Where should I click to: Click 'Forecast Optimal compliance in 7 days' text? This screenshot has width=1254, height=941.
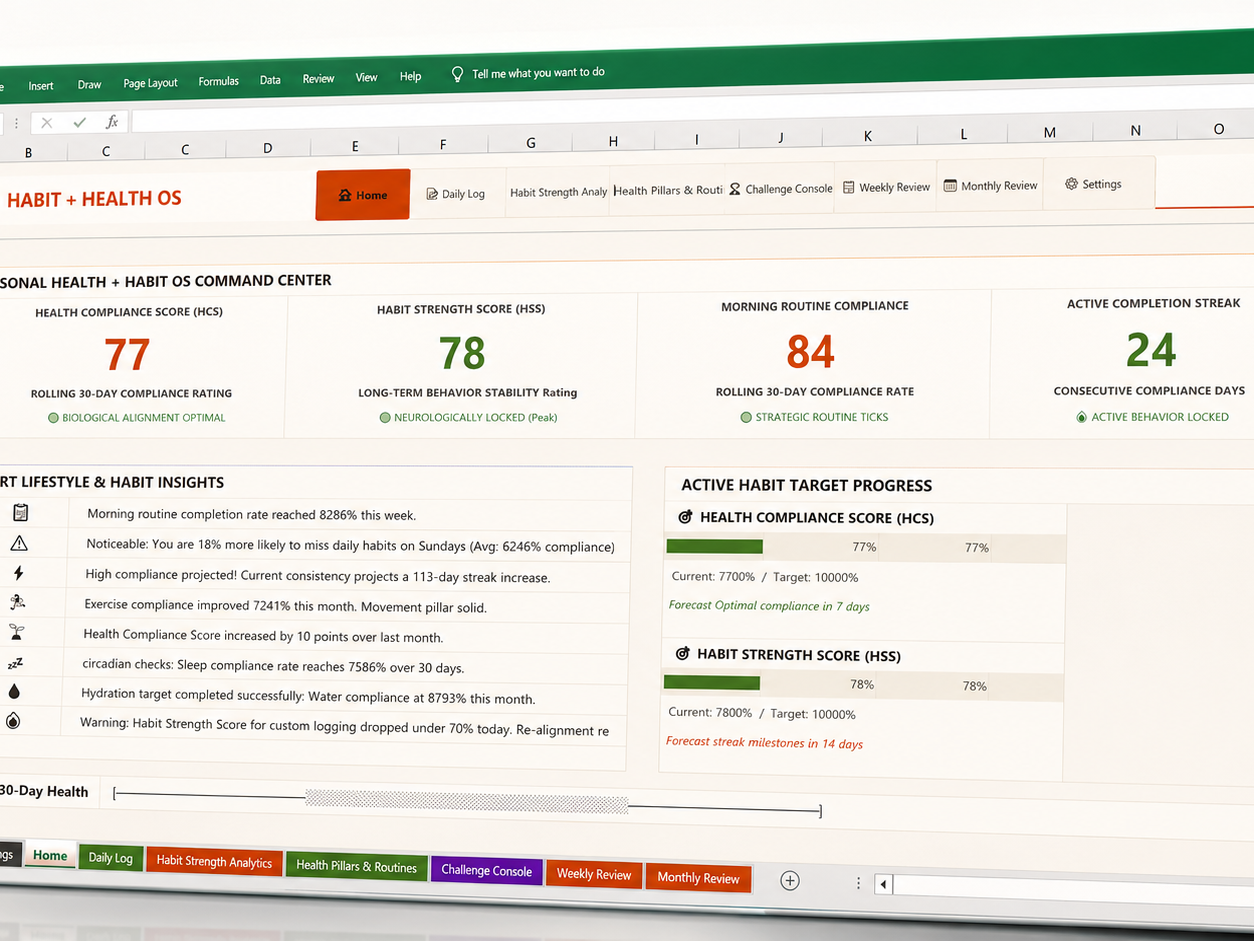769,606
